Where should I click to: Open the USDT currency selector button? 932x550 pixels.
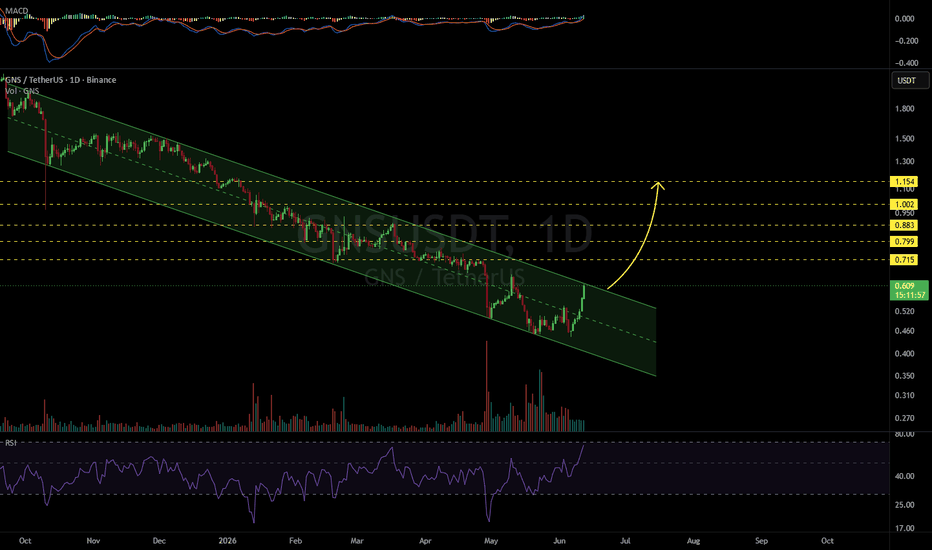point(909,80)
